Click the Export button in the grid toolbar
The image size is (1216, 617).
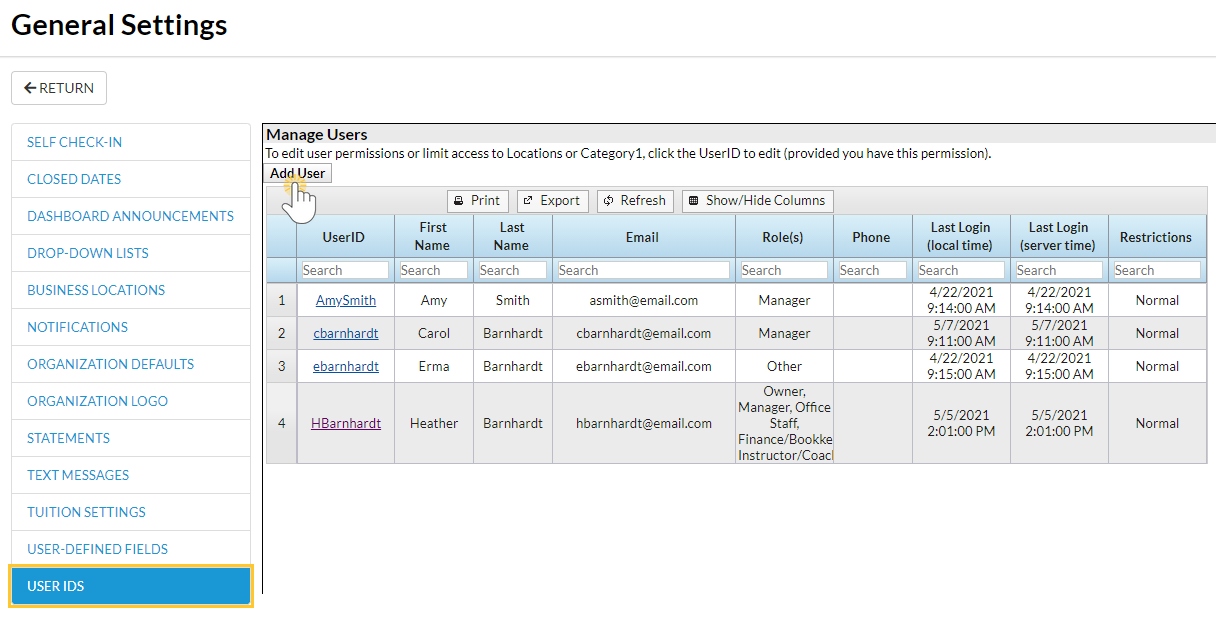coord(552,201)
